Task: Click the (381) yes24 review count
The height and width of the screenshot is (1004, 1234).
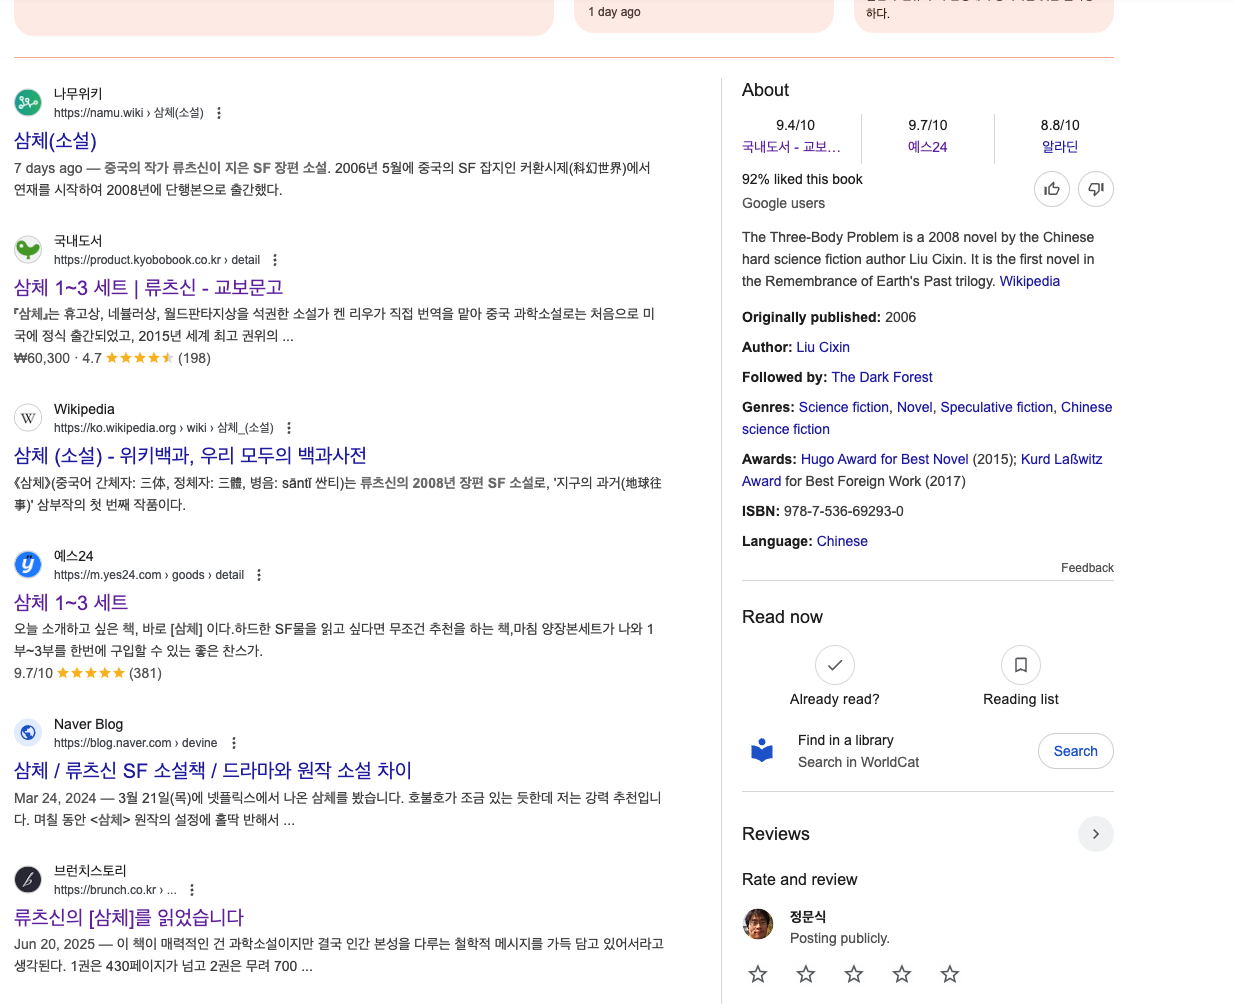Action: pos(145,673)
